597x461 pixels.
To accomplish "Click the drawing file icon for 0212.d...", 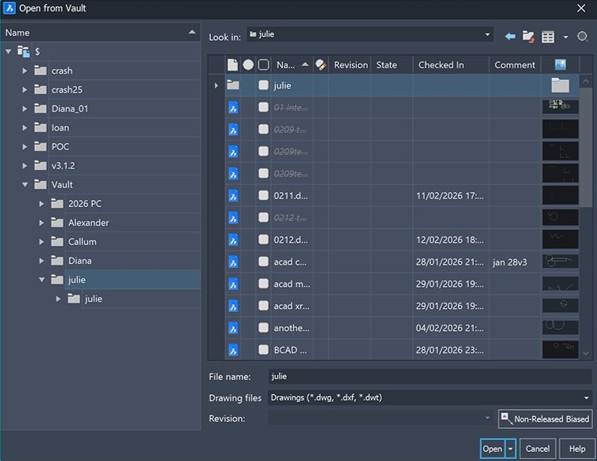I will [x=233, y=240].
